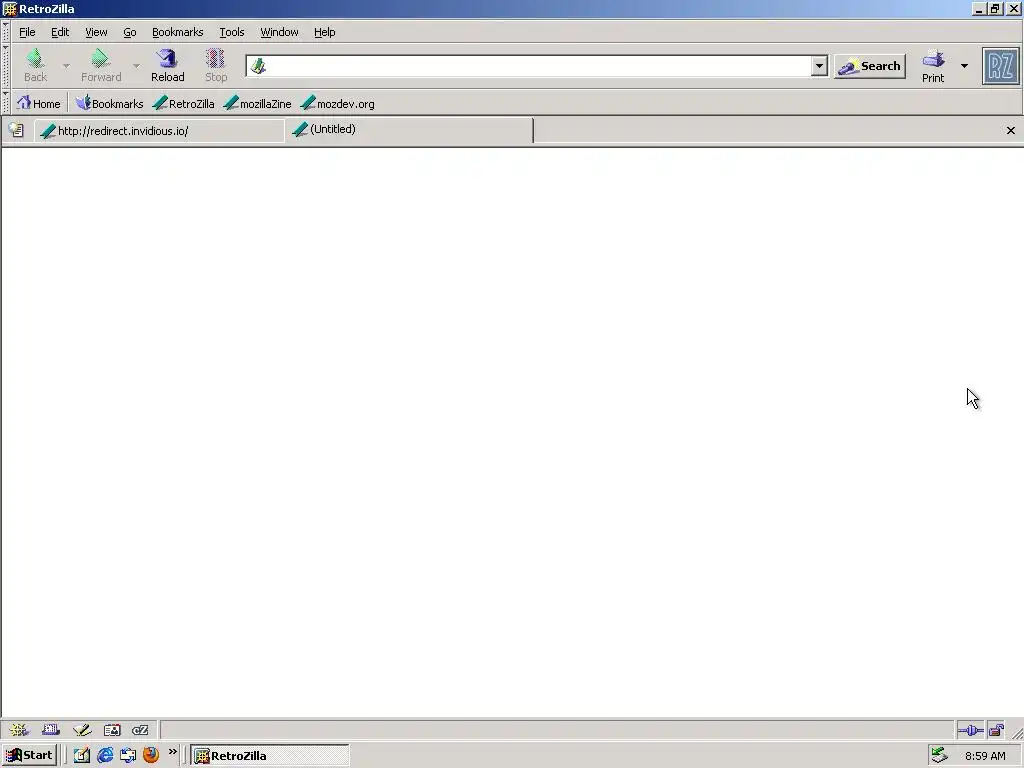
Task: Switch to the (Untitled) tab
Action: click(409, 129)
